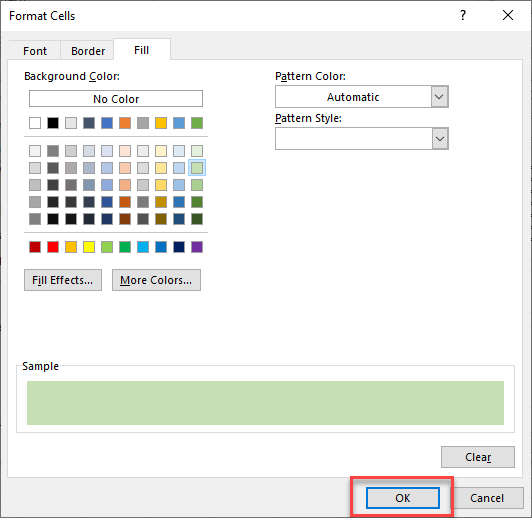Choose dark red standard color swatch
This screenshot has width=532, height=518.
coord(35,247)
